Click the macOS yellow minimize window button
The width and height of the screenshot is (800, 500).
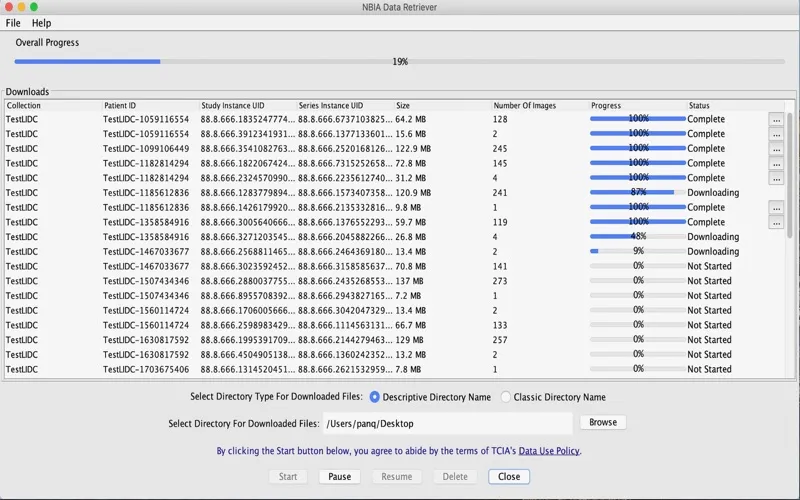coord(21,7)
